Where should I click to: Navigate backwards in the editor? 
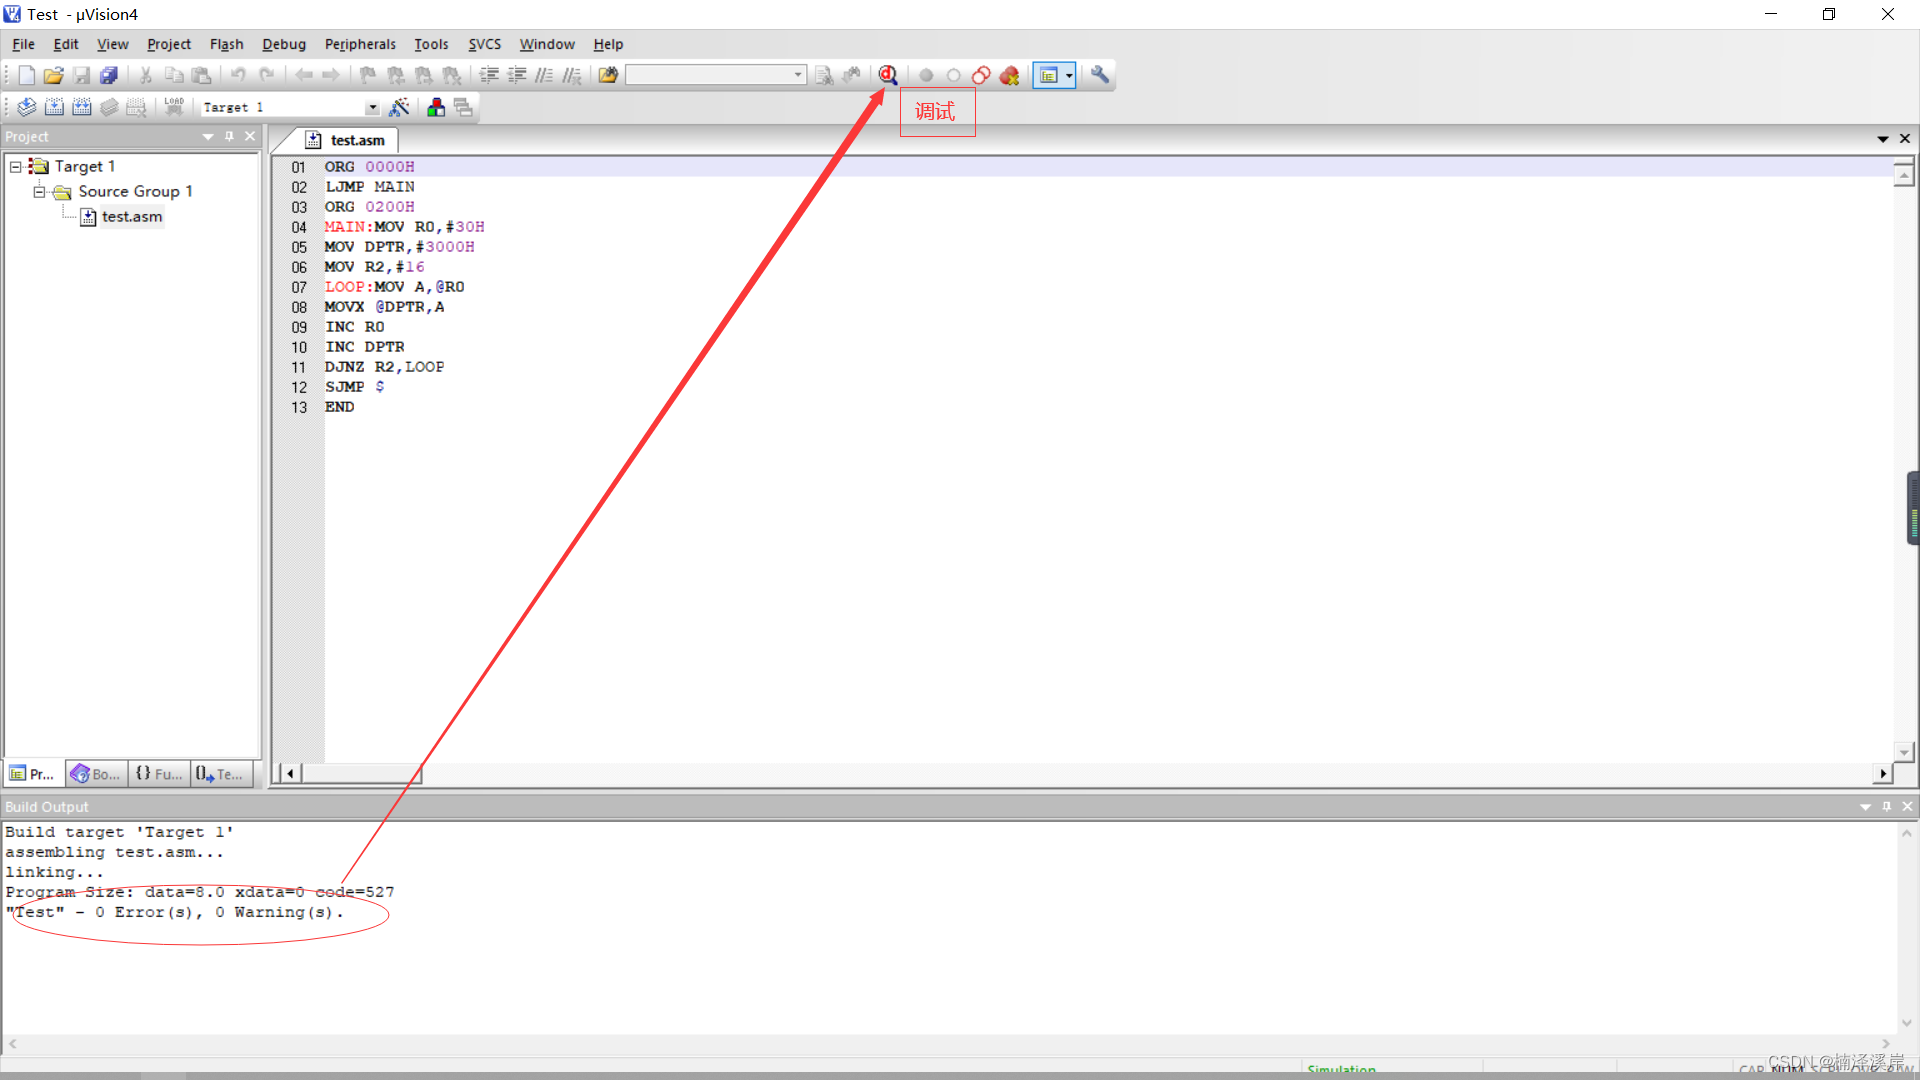[x=304, y=75]
